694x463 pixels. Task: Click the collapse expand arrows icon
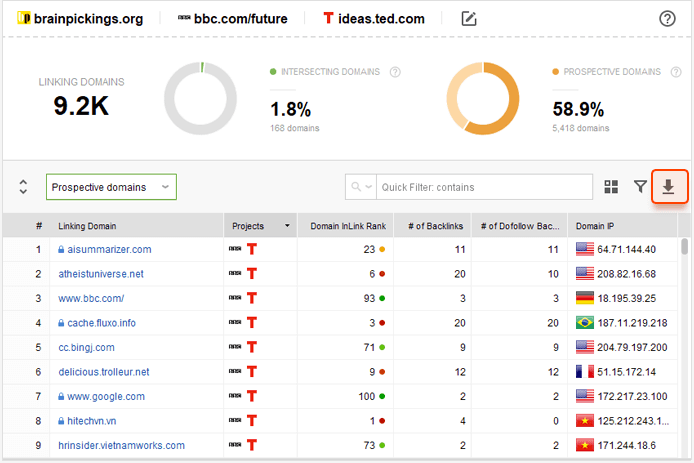[x=23, y=187]
